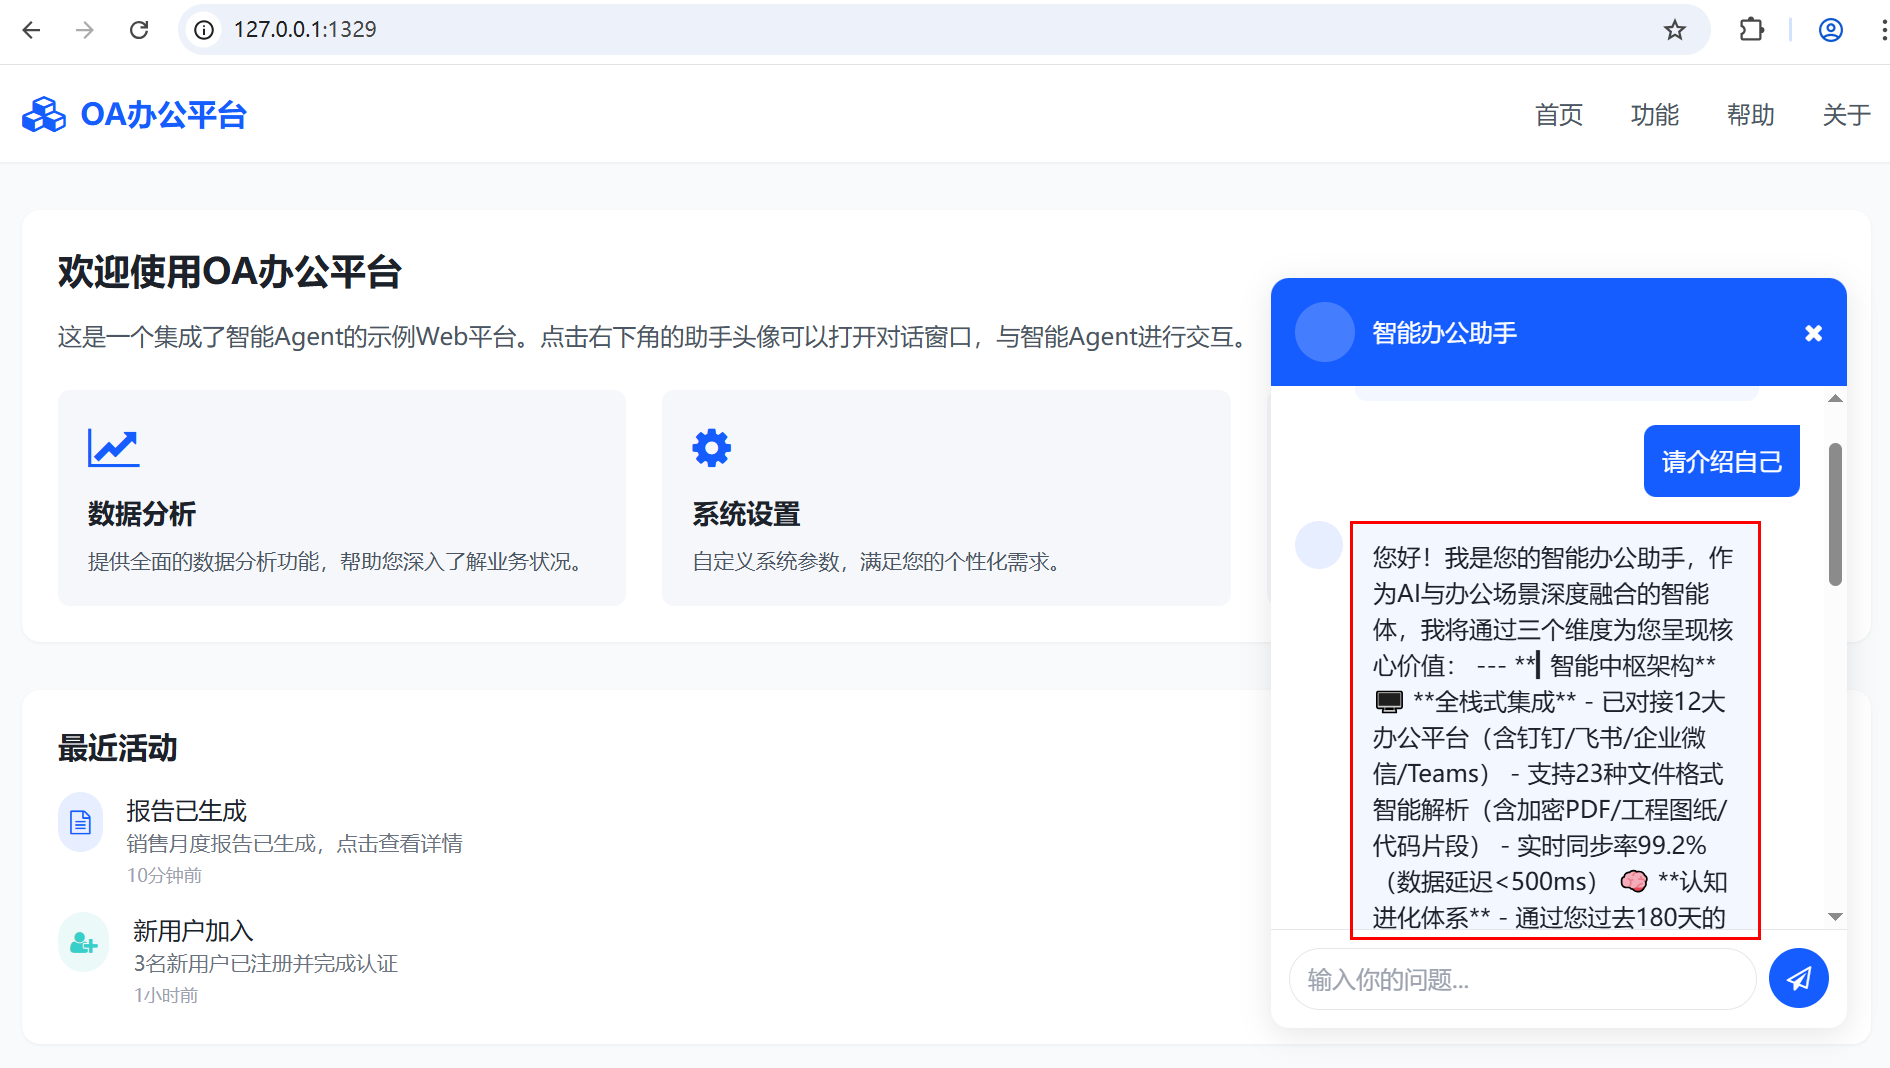Click the 请介绍自己 user message bubble
Image resolution: width=1890 pixels, height=1068 pixels.
1722,461
